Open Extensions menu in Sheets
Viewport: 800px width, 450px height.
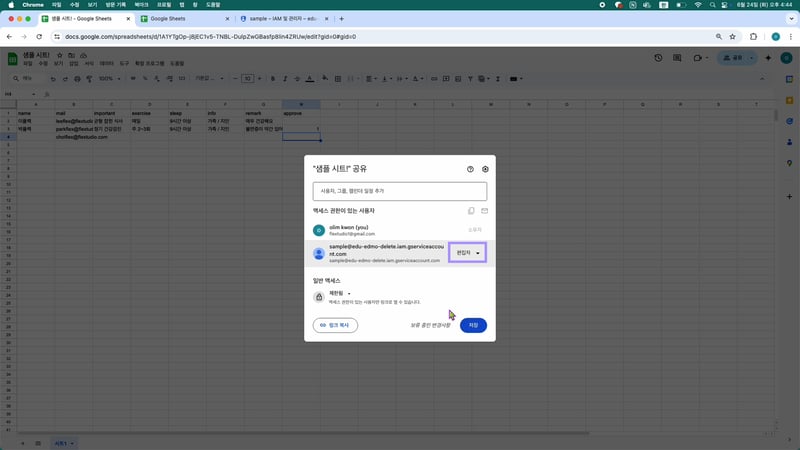tap(149, 64)
